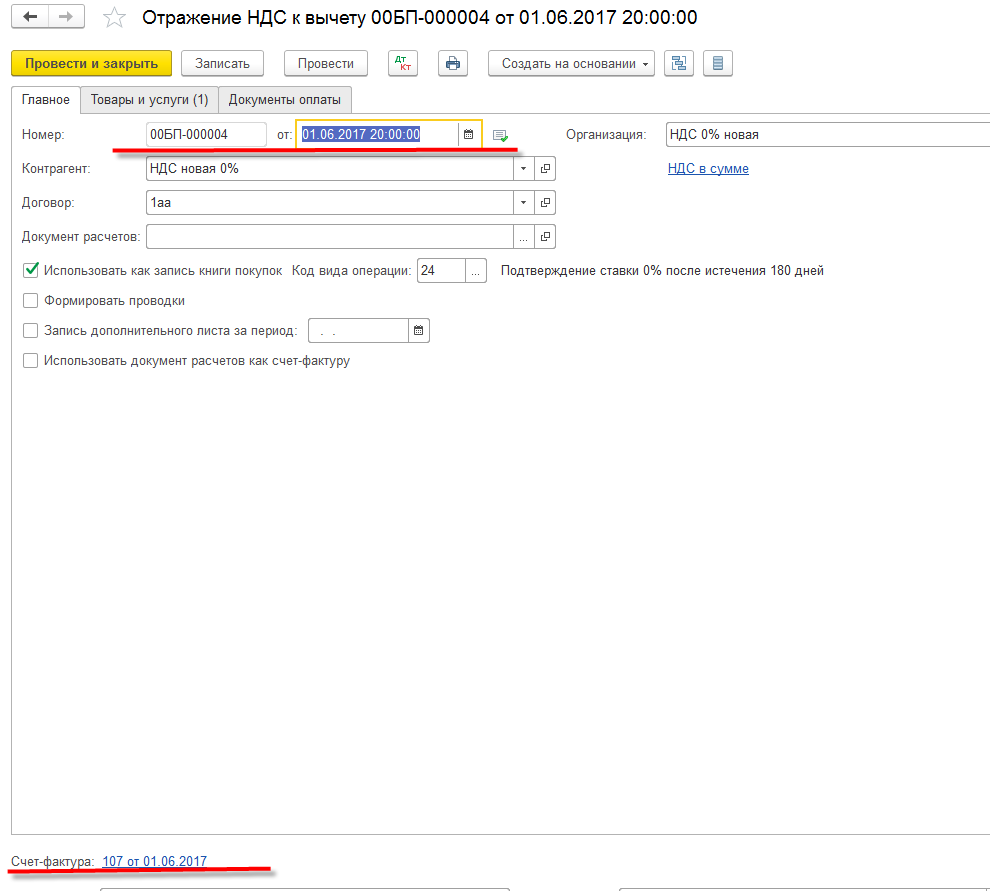The image size is (990, 891).
Task: Open the document structure icon
Action: tap(680, 63)
